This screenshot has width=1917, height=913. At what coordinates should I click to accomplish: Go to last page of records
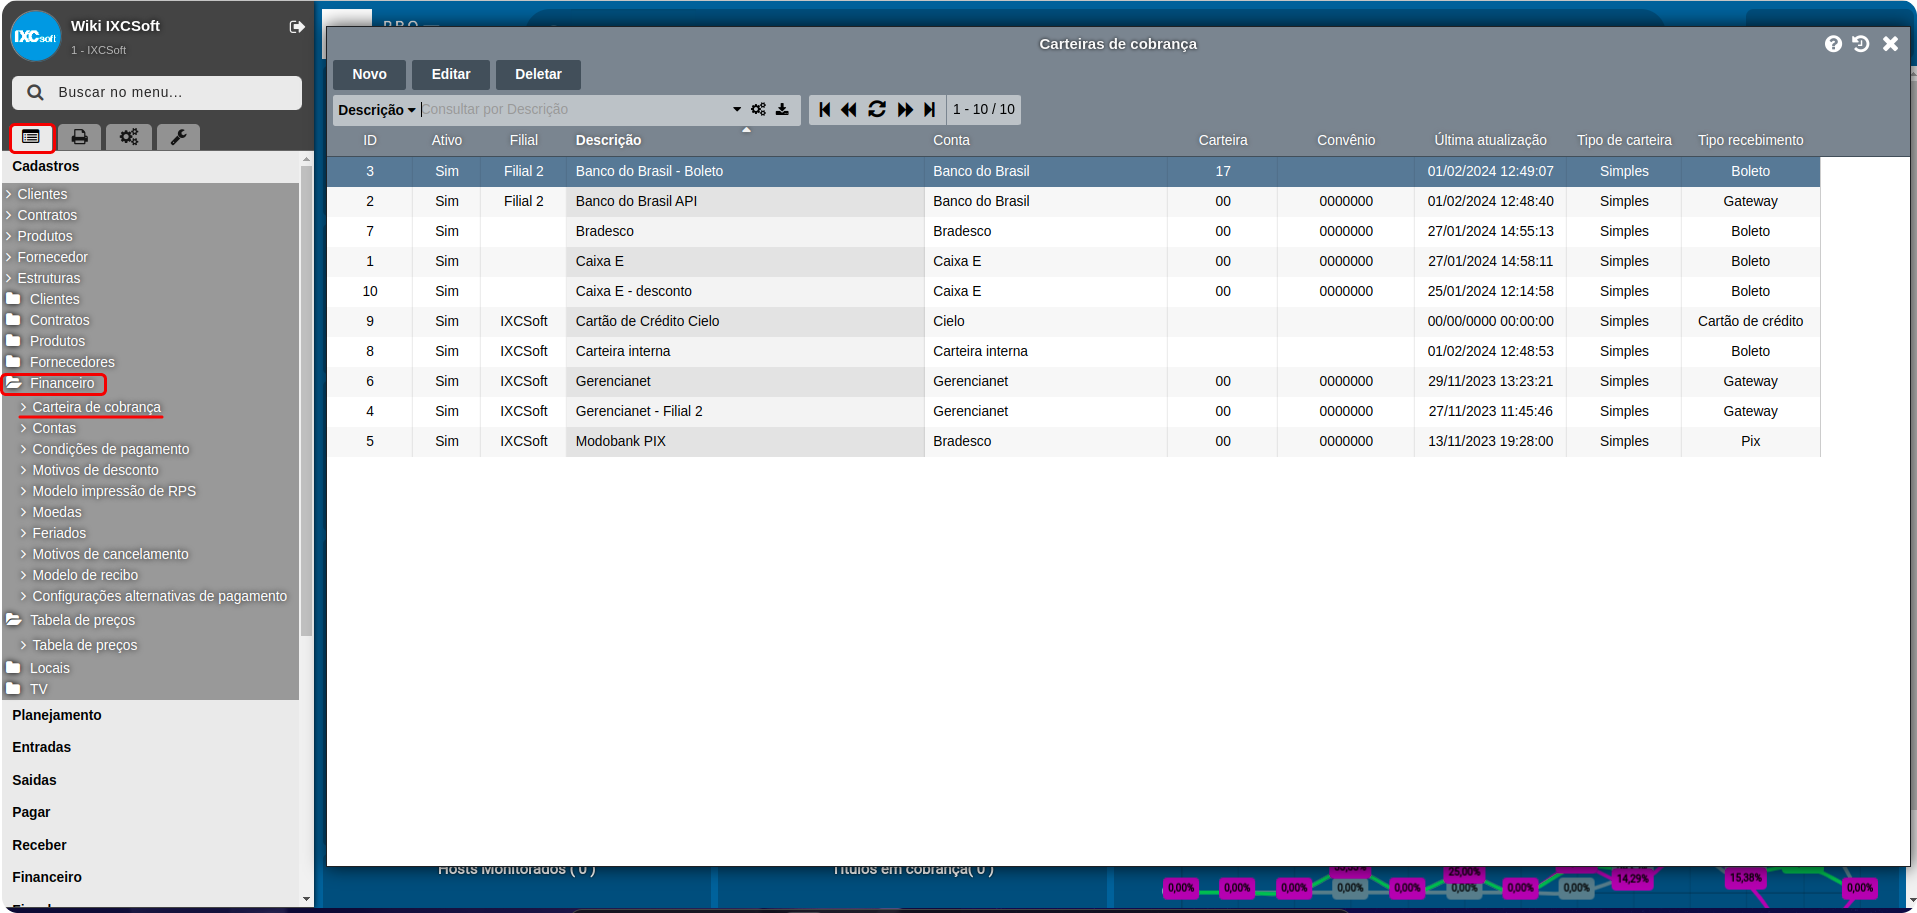930,109
